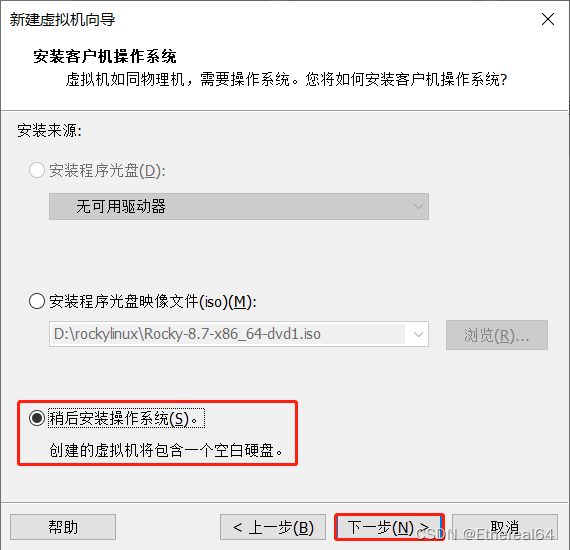Click the 创建的虚拟机将包含一个空白硬盘 description text
Viewport: 570px width, 550px height.
tap(166, 450)
